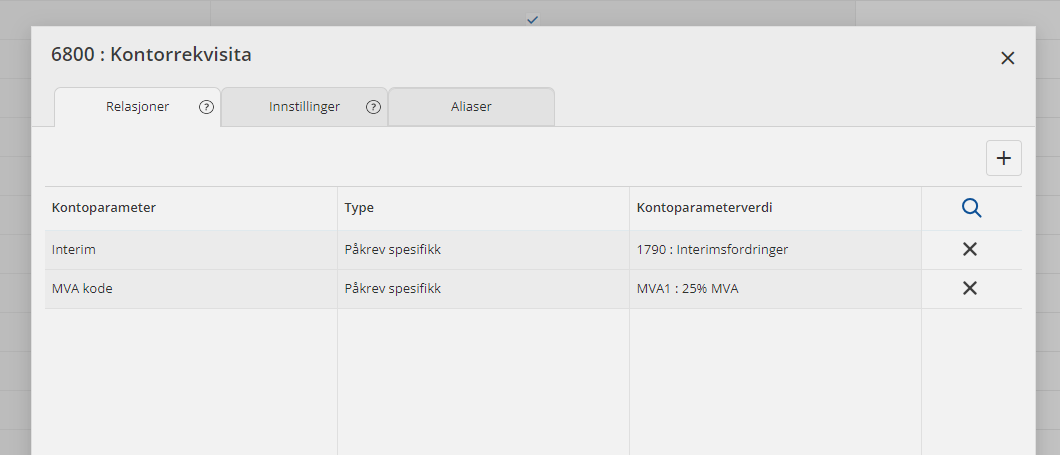The width and height of the screenshot is (1060, 455).
Task: Click the magnifier search icon in table header
Action: coord(971,208)
